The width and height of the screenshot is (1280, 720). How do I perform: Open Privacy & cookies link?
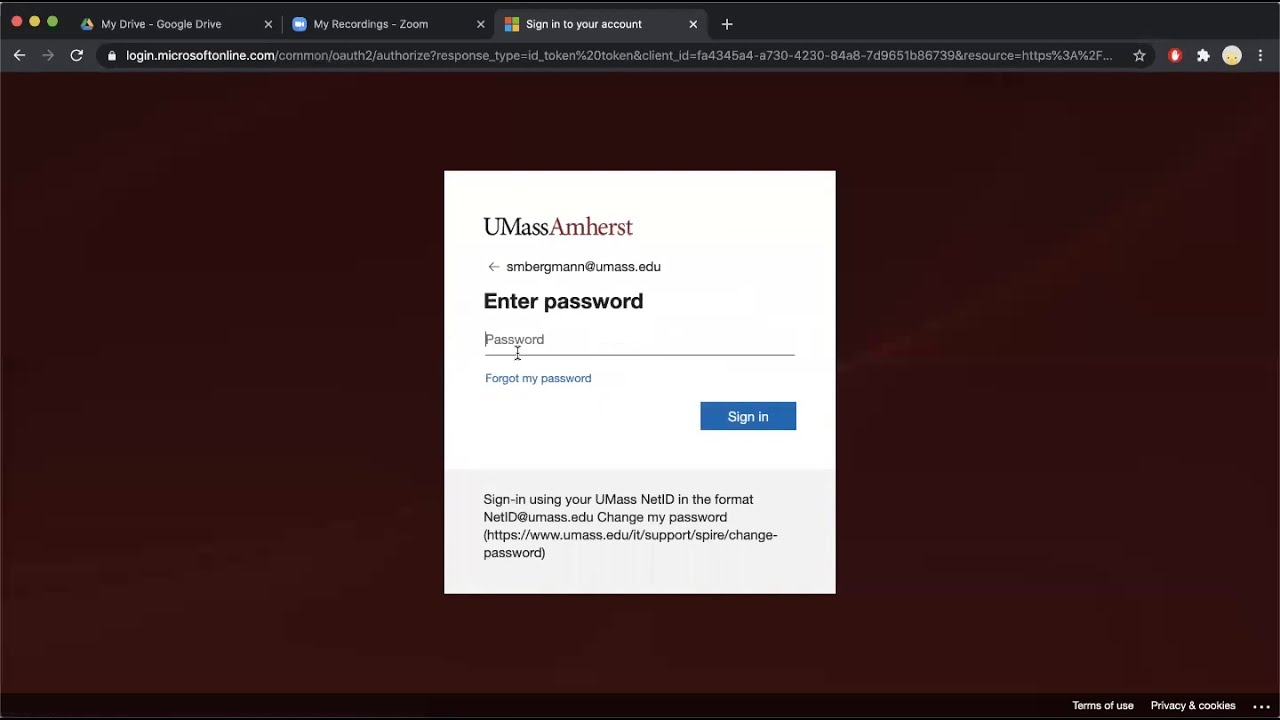click(x=1192, y=706)
